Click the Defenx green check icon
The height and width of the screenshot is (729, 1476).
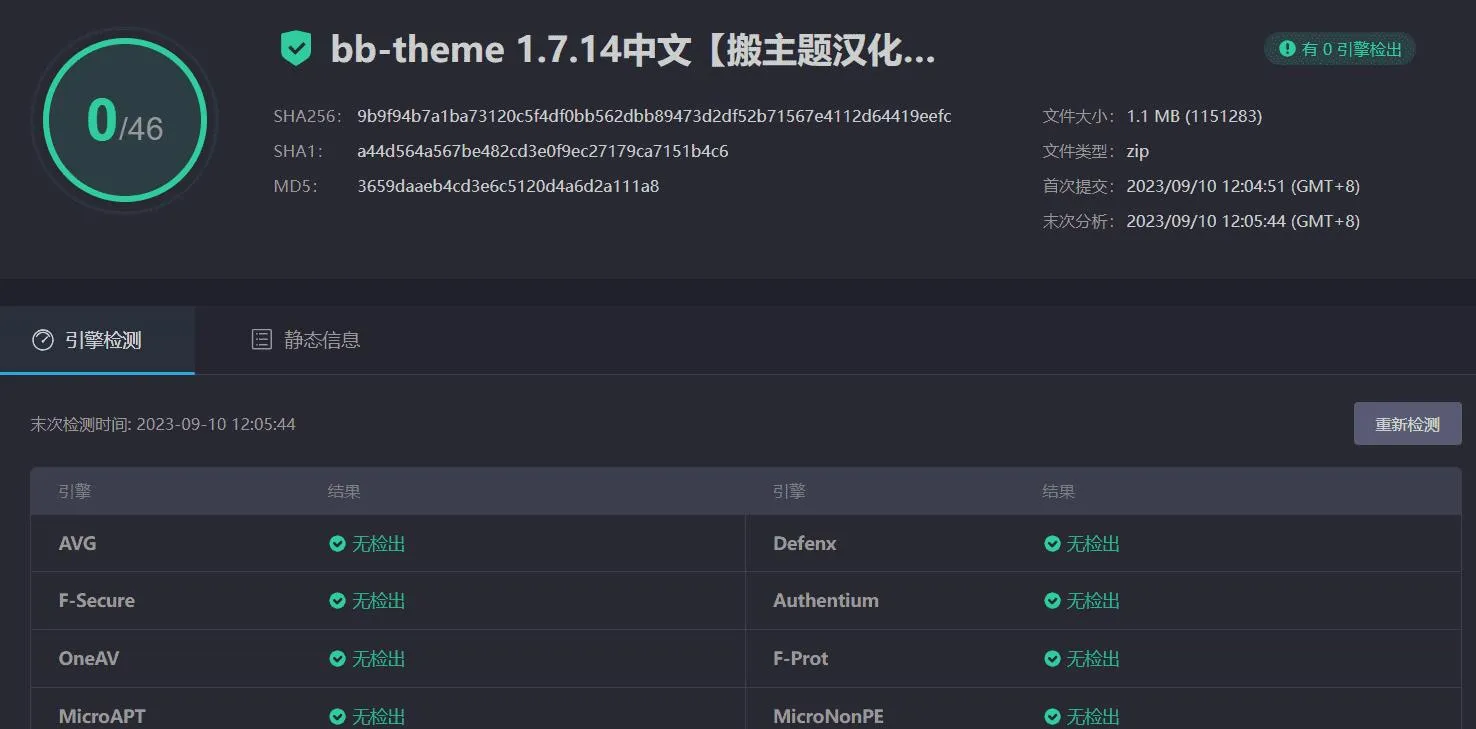pos(1052,544)
